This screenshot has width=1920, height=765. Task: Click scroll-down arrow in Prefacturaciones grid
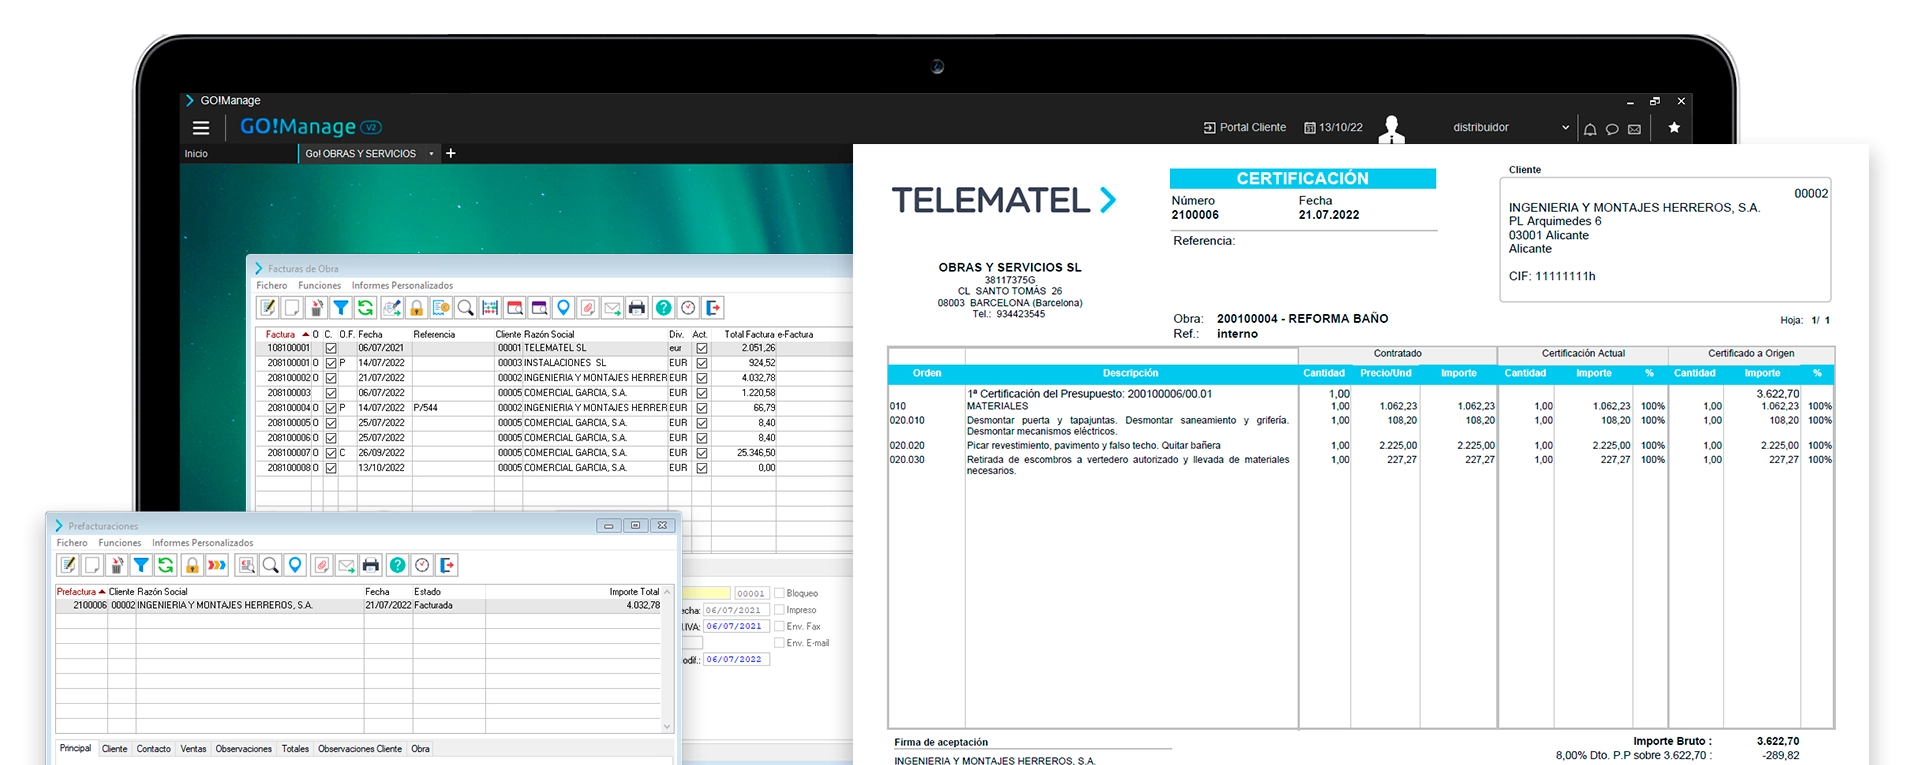(667, 726)
